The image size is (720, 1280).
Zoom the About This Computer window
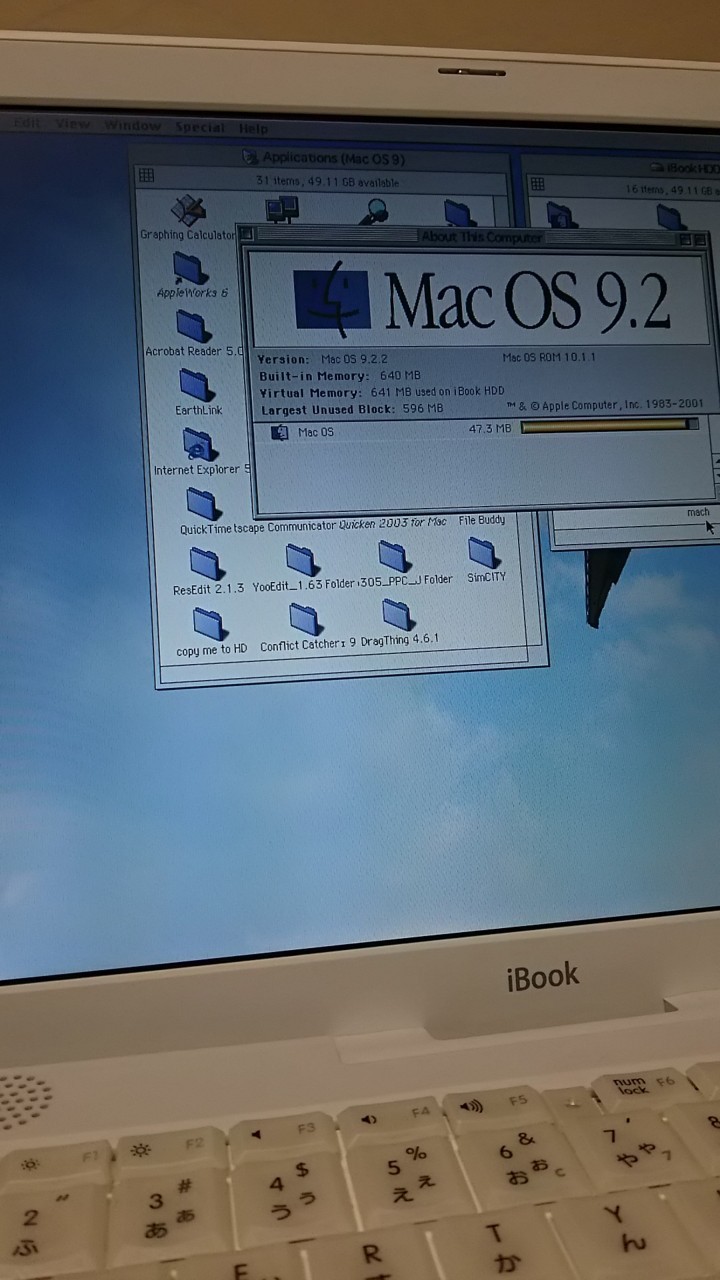click(685, 239)
